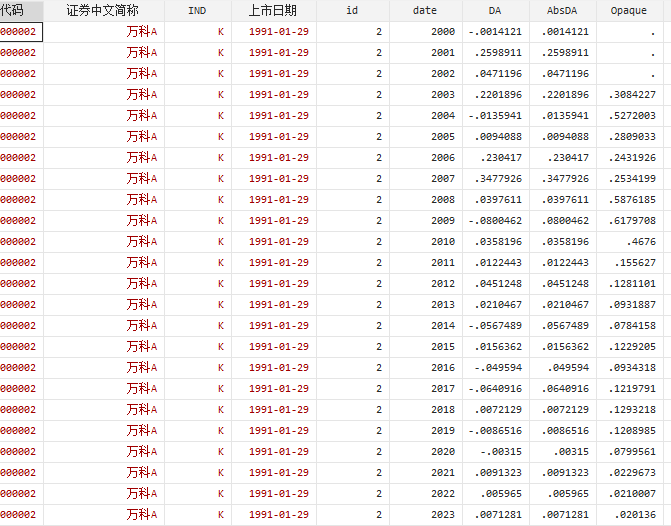This screenshot has height=526, width=671.
Task: Click the IND column header
Action: (197, 10)
